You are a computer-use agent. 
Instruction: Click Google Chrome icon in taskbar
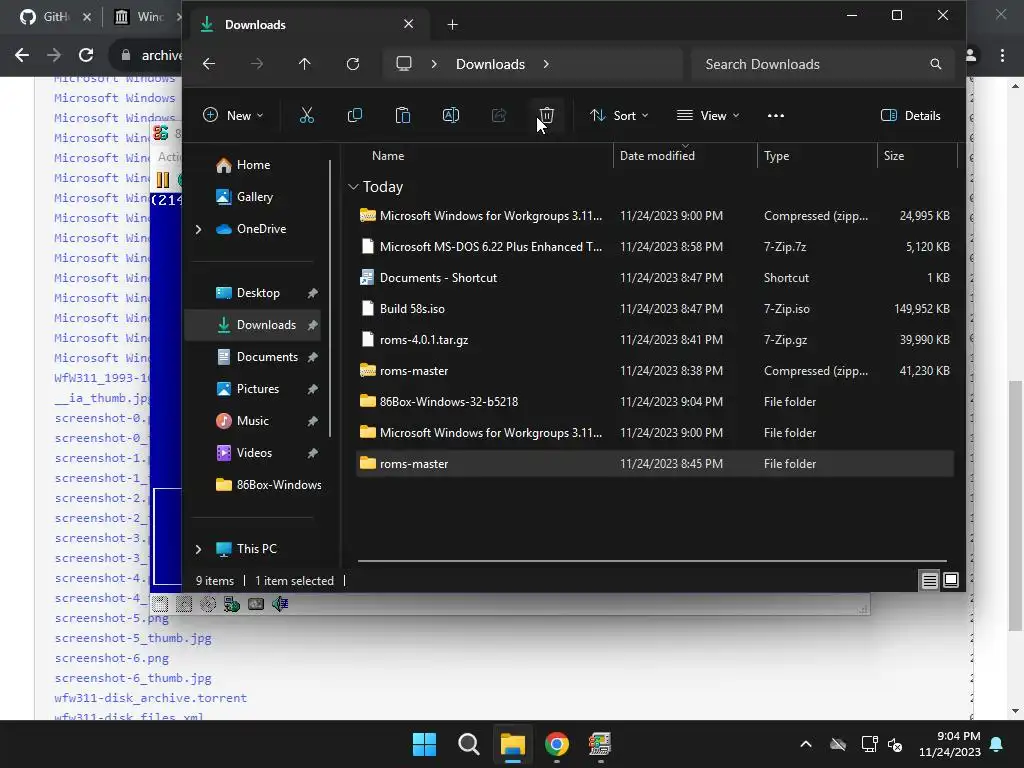[557, 744]
